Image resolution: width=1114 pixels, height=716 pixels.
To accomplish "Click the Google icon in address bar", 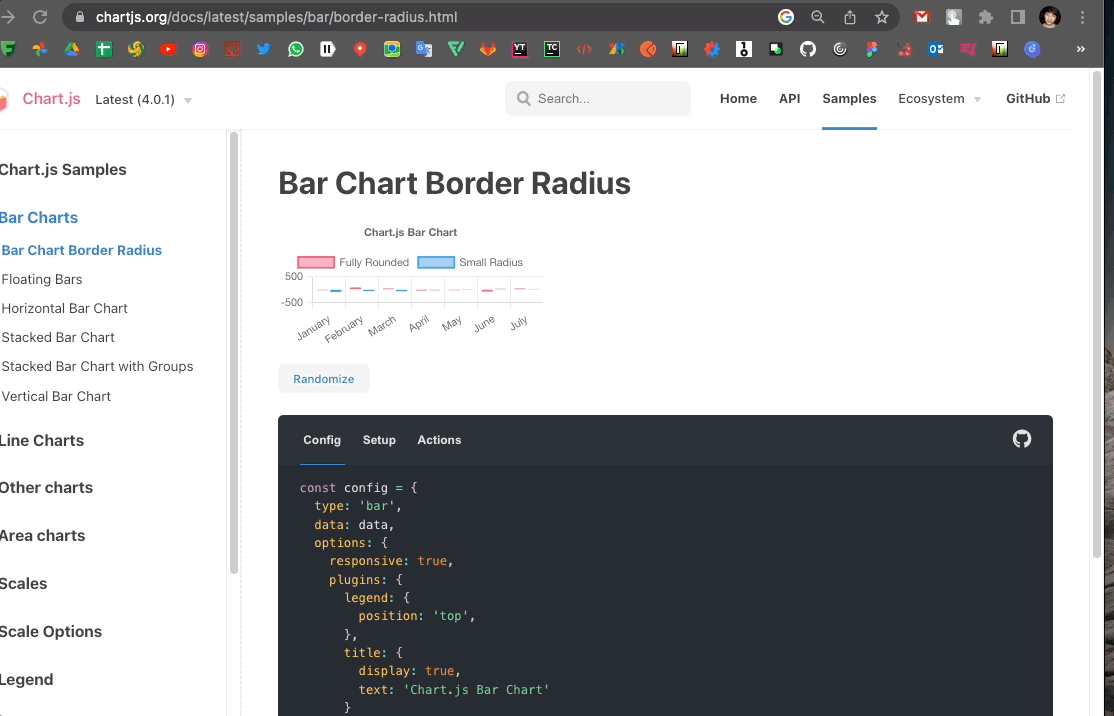I will pyautogui.click(x=786, y=17).
